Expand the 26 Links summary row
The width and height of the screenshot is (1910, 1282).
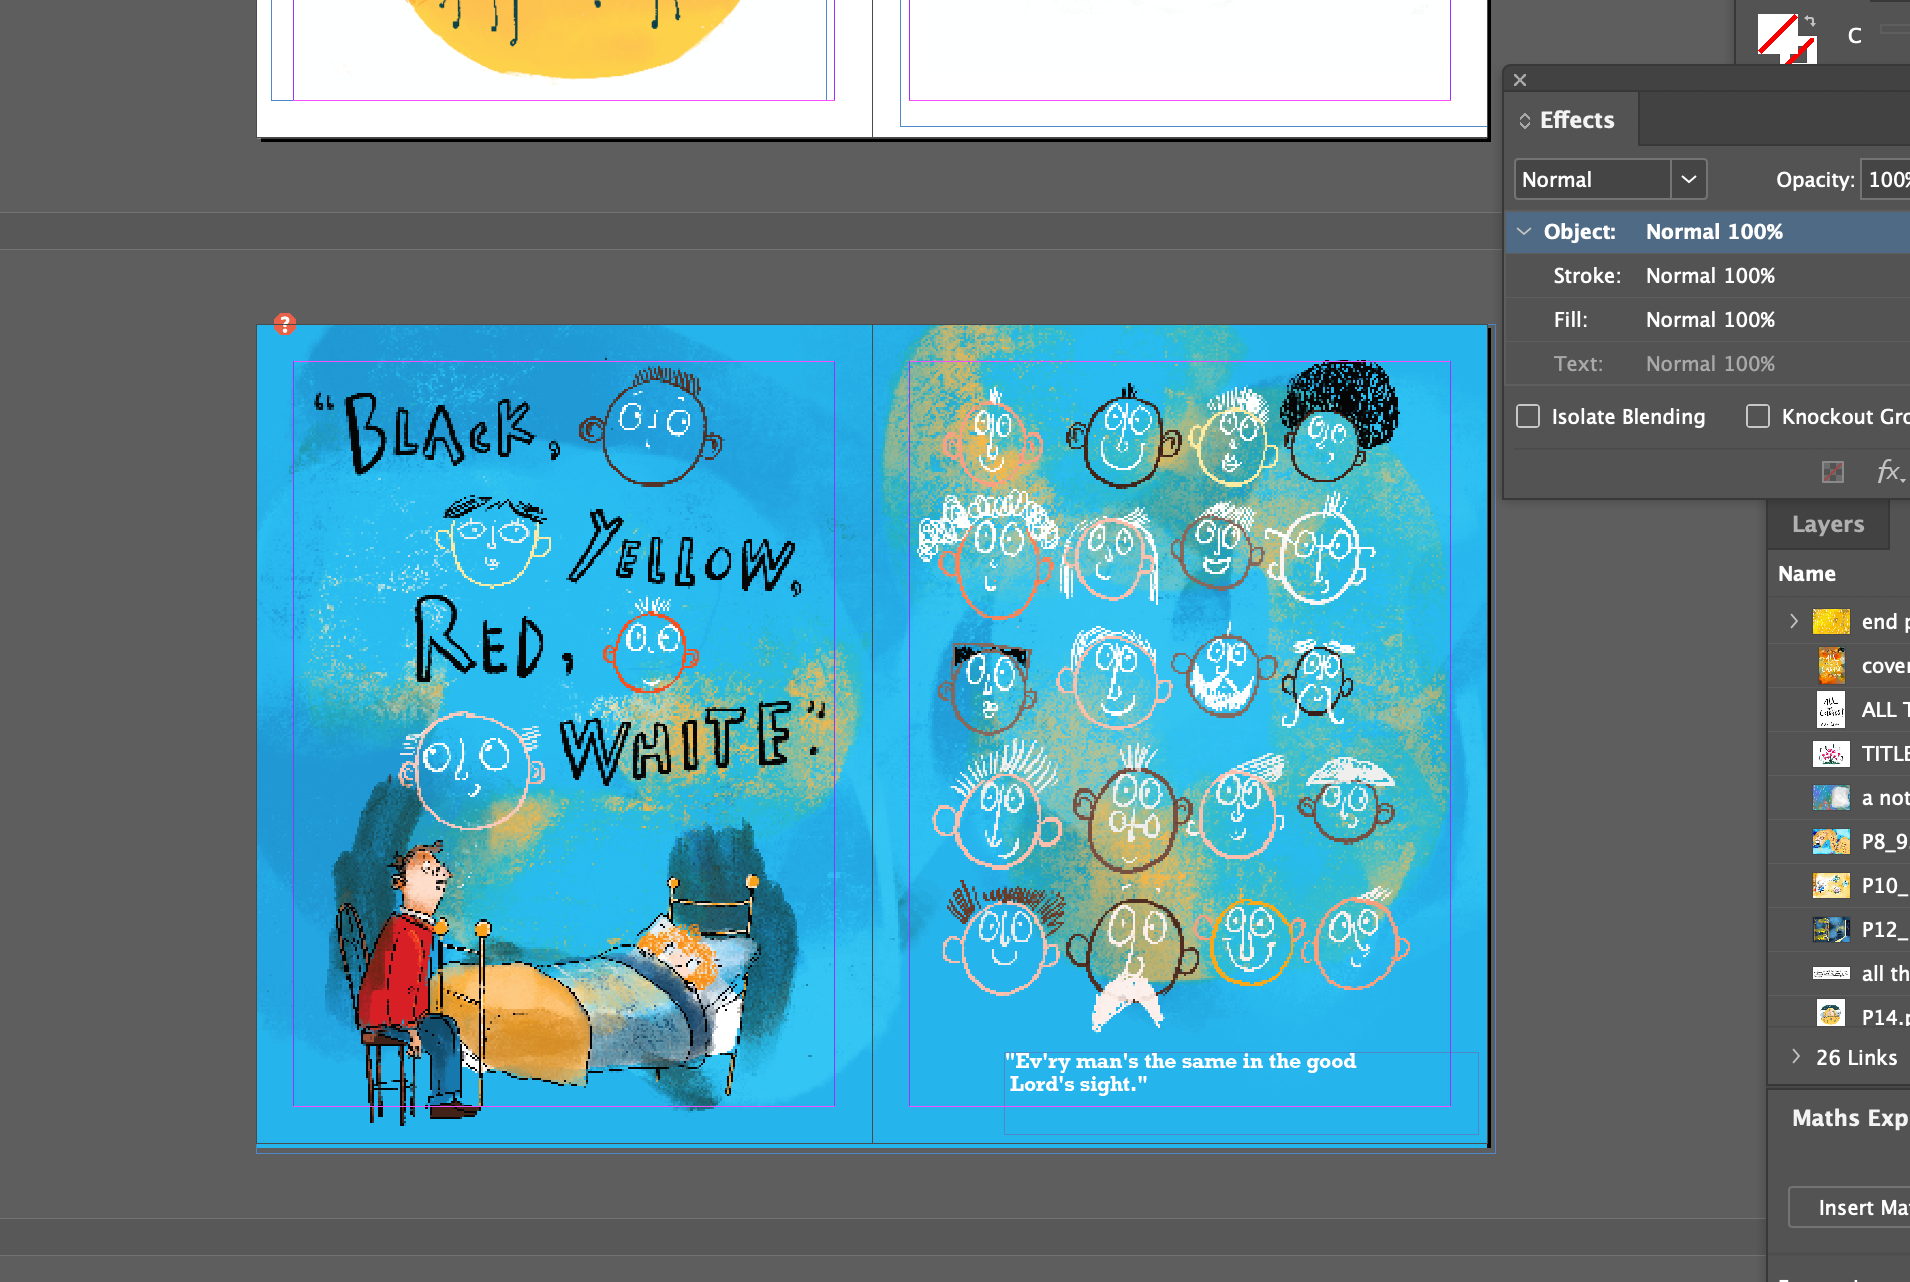click(1796, 1057)
